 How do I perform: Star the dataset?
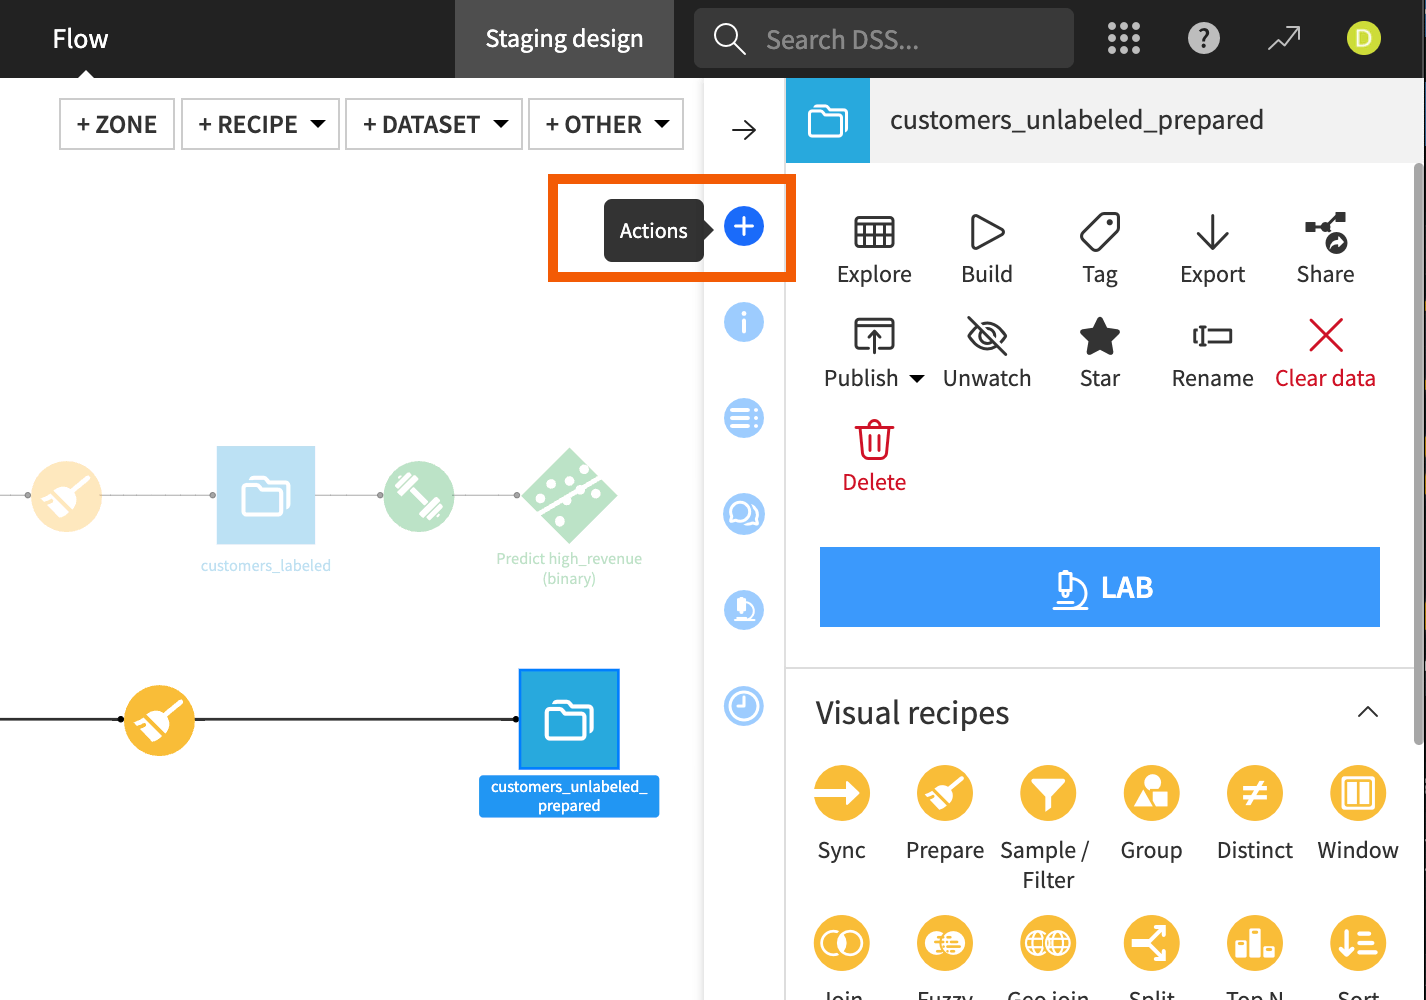click(1100, 353)
